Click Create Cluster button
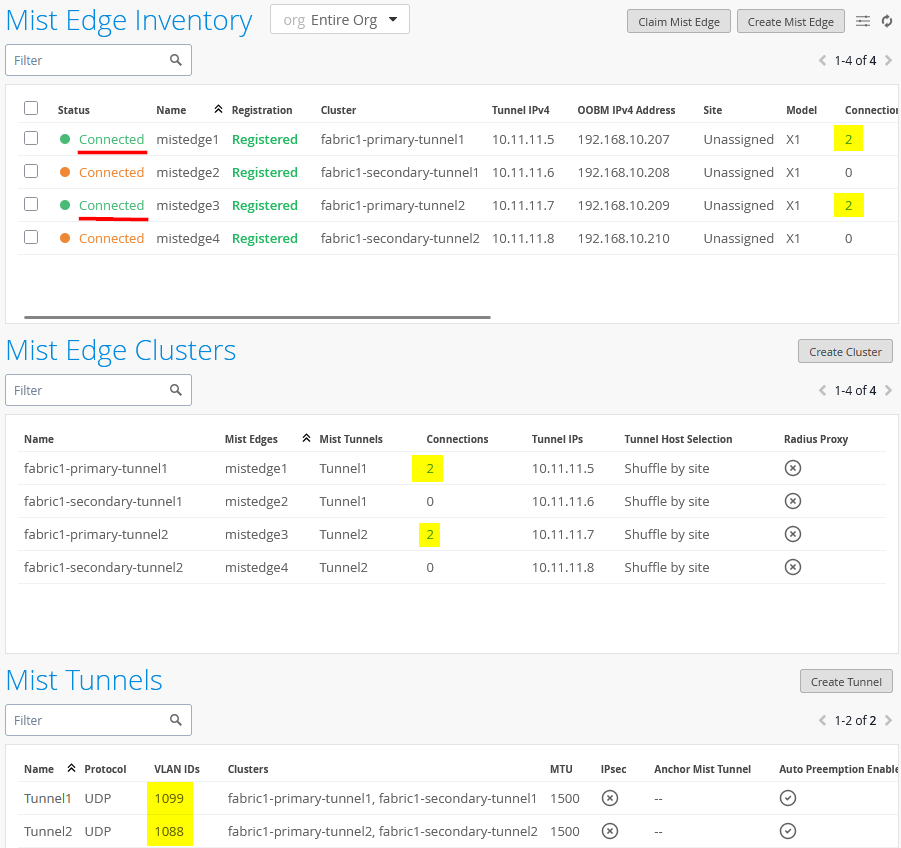Screen dimensions: 901x848 click(845, 352)
